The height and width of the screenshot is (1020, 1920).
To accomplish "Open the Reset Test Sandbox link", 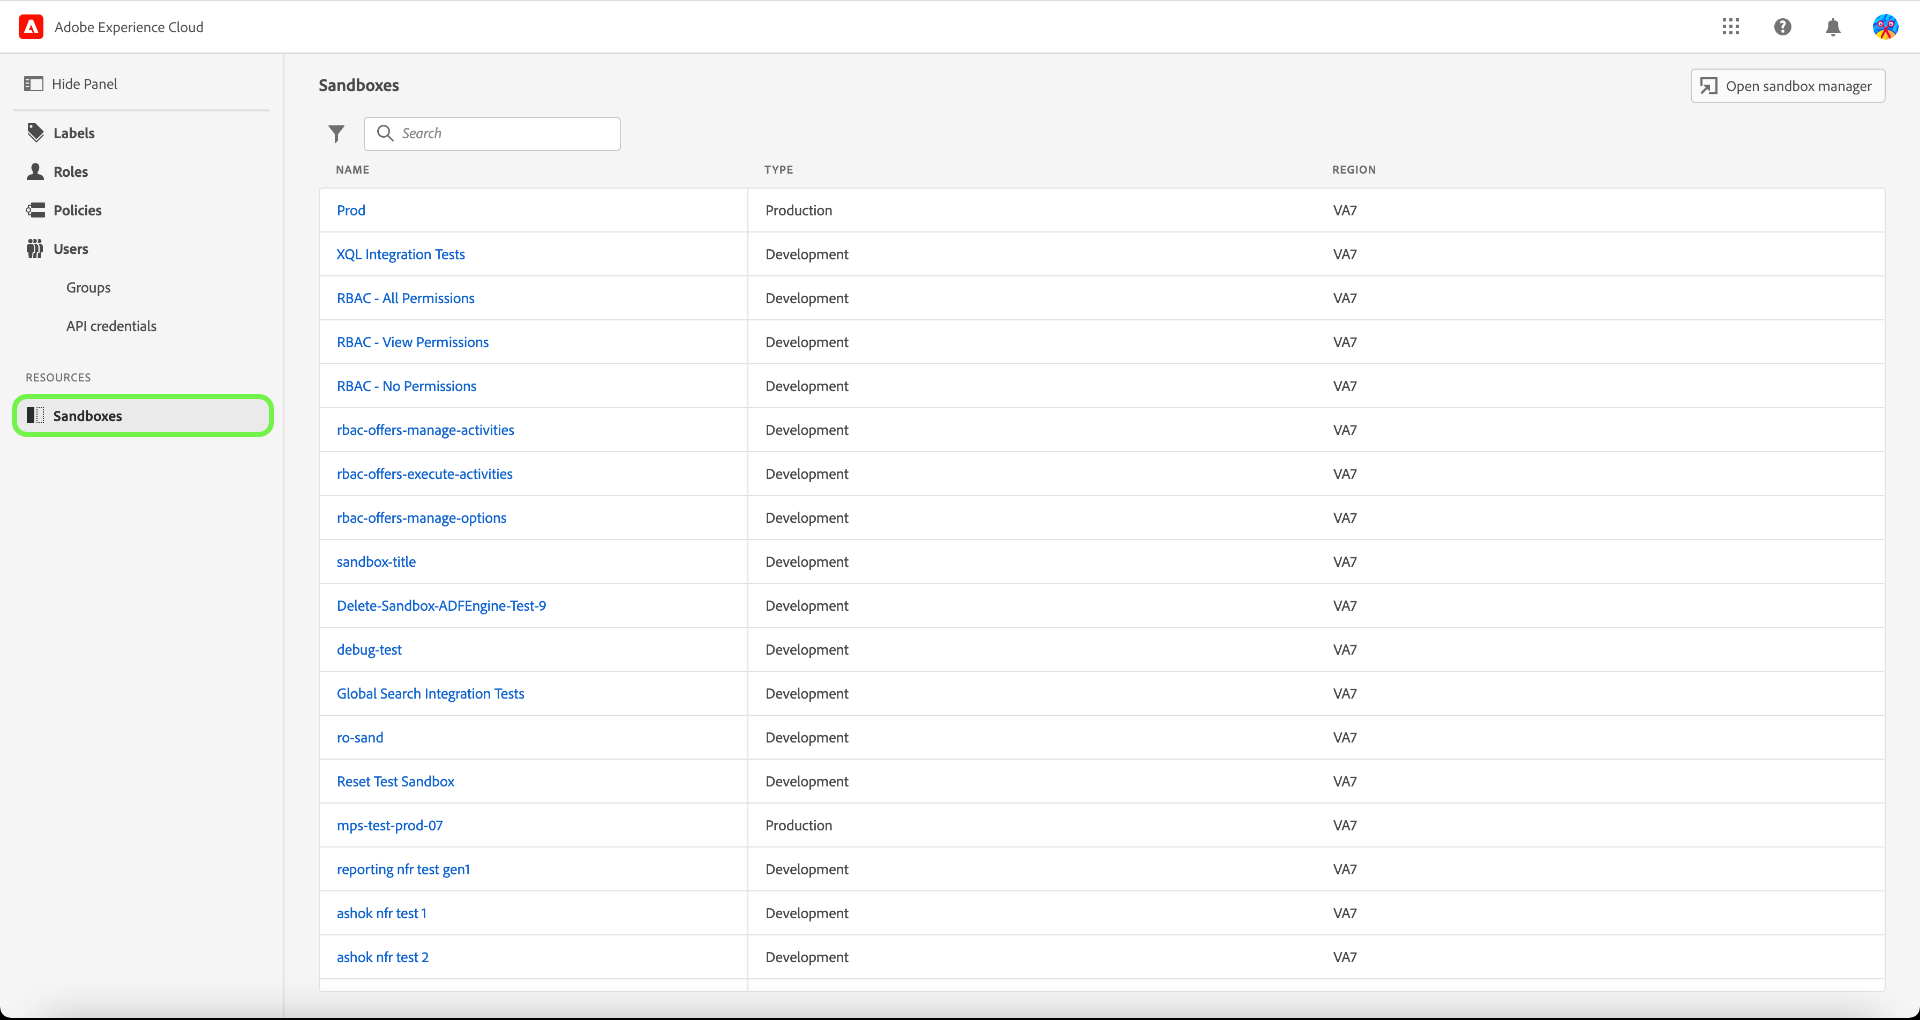I will pos(395,781).
